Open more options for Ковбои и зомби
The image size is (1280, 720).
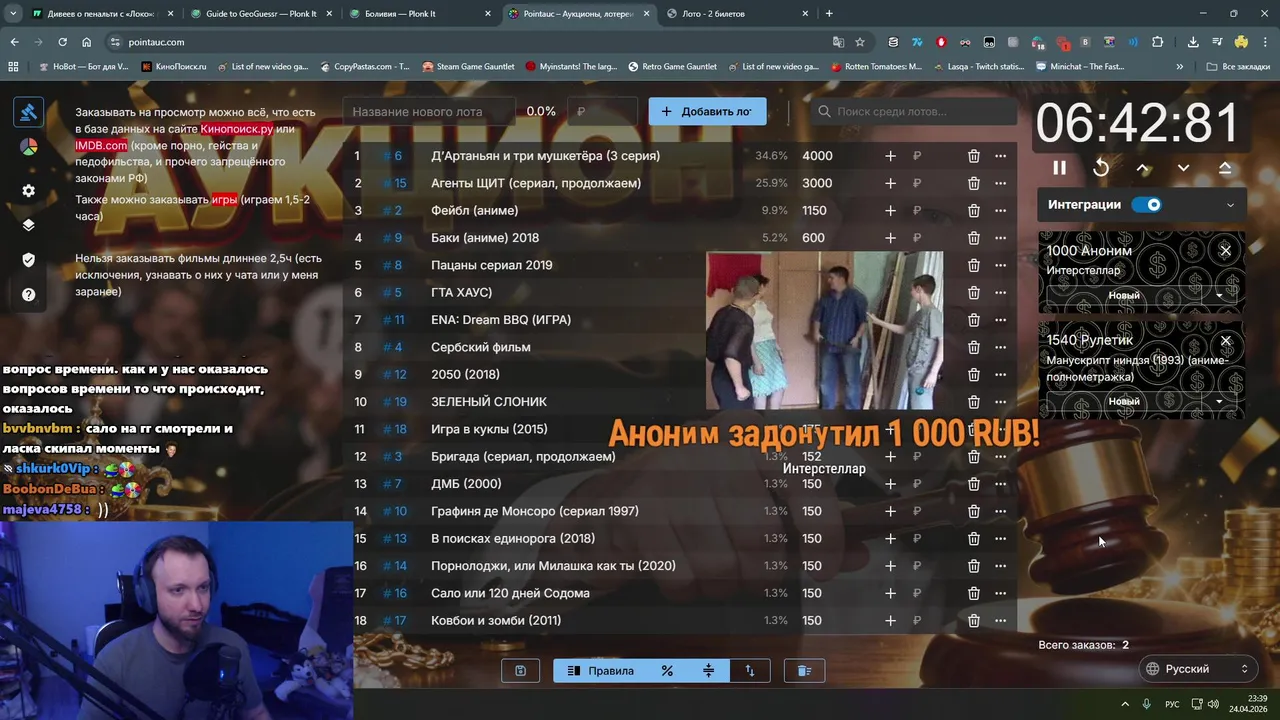click(1000, 621)
